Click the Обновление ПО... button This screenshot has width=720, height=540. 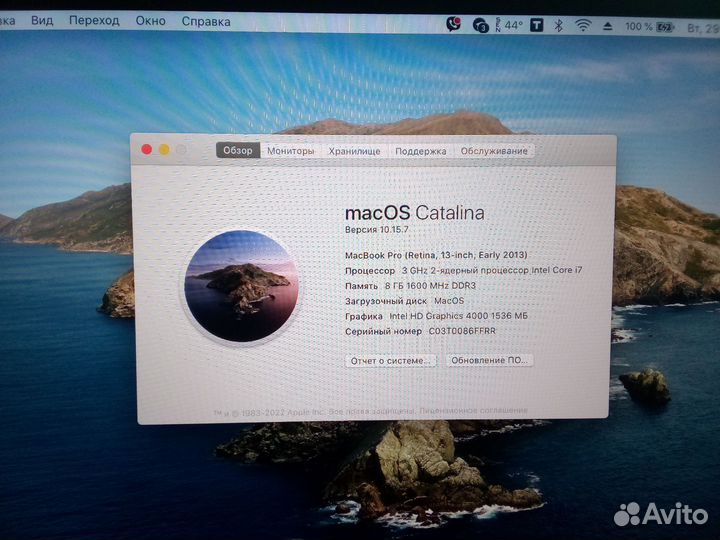pyautogui.click(x=490, y=360)
